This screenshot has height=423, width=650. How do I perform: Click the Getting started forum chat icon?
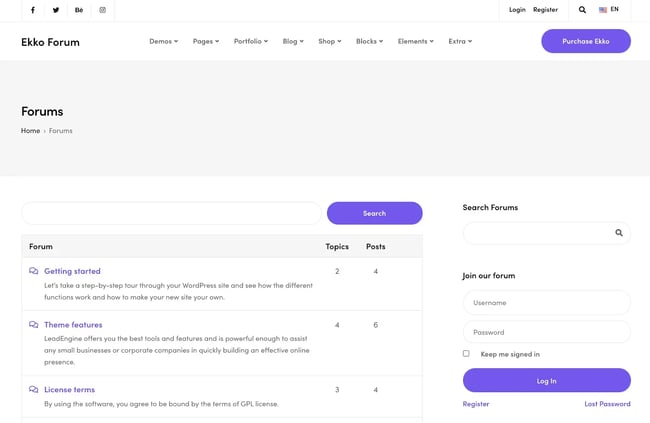[34, 271]
